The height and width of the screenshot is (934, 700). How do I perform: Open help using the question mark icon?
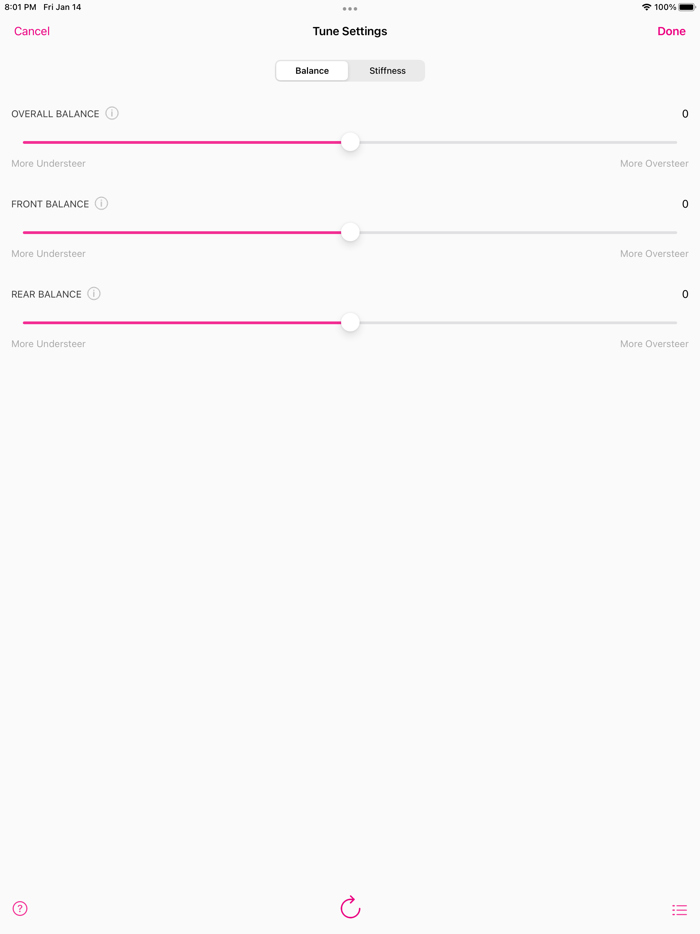click(x=19, y=908)
